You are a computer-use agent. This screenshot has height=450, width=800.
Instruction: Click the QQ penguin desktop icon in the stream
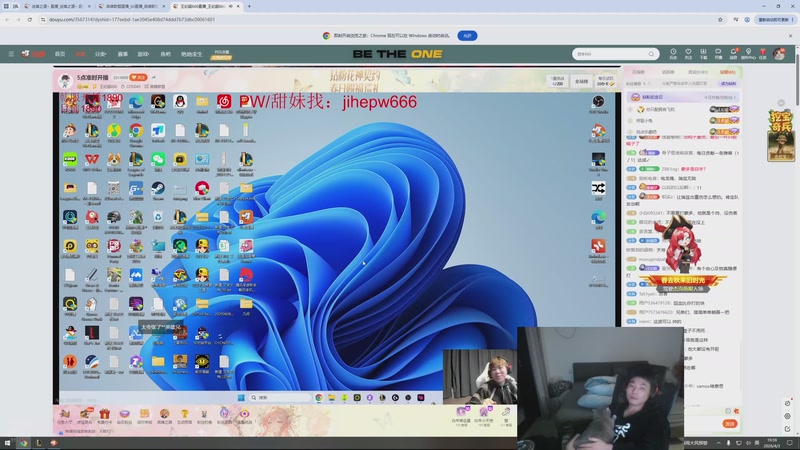tap(180, 102)
